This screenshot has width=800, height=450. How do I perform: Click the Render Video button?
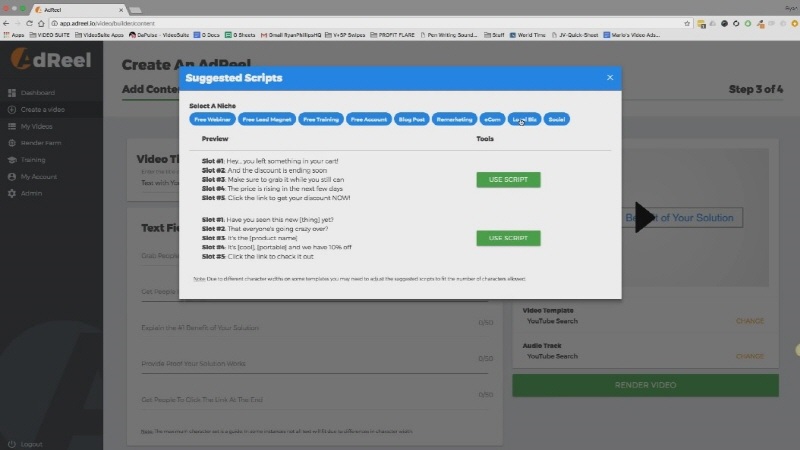pyautogui.click(x=645, y=385)
